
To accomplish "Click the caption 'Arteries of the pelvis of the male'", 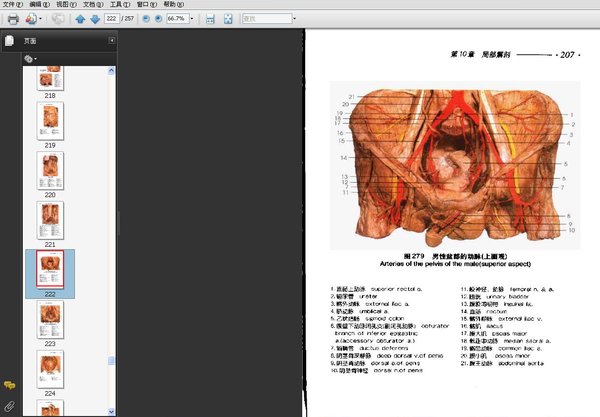I will click(x=455, y=264).
